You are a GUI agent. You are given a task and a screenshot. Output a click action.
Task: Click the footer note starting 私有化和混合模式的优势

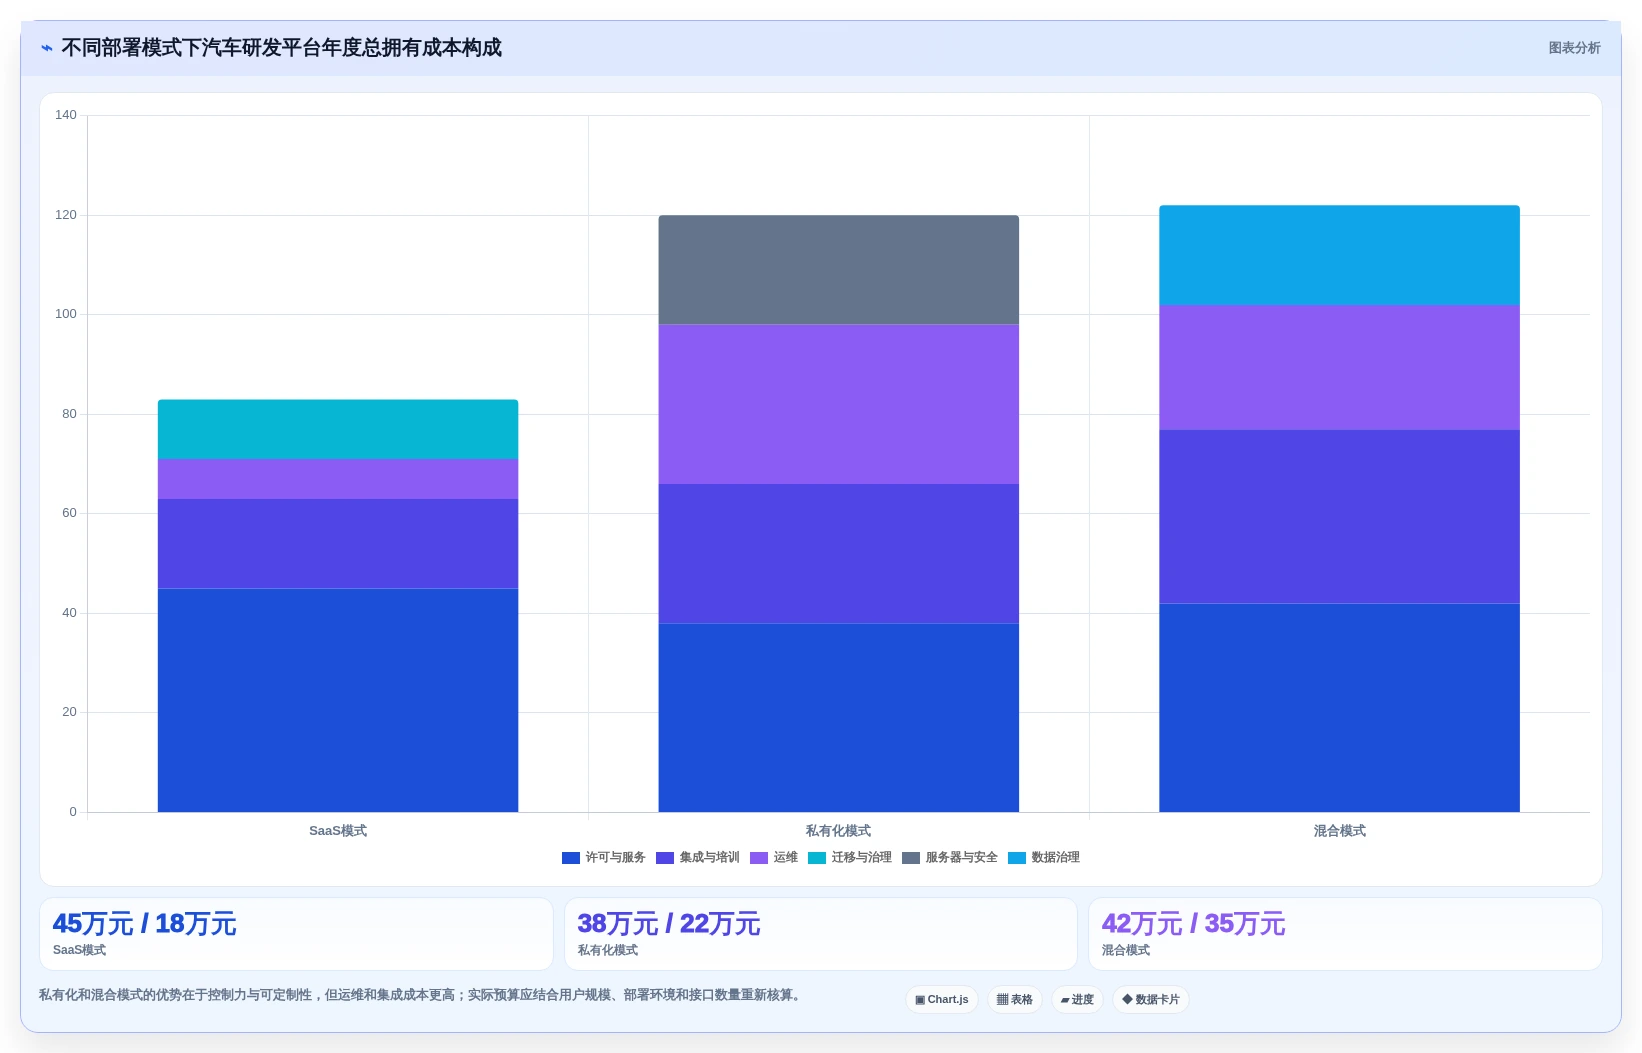(x=422, y=995)
